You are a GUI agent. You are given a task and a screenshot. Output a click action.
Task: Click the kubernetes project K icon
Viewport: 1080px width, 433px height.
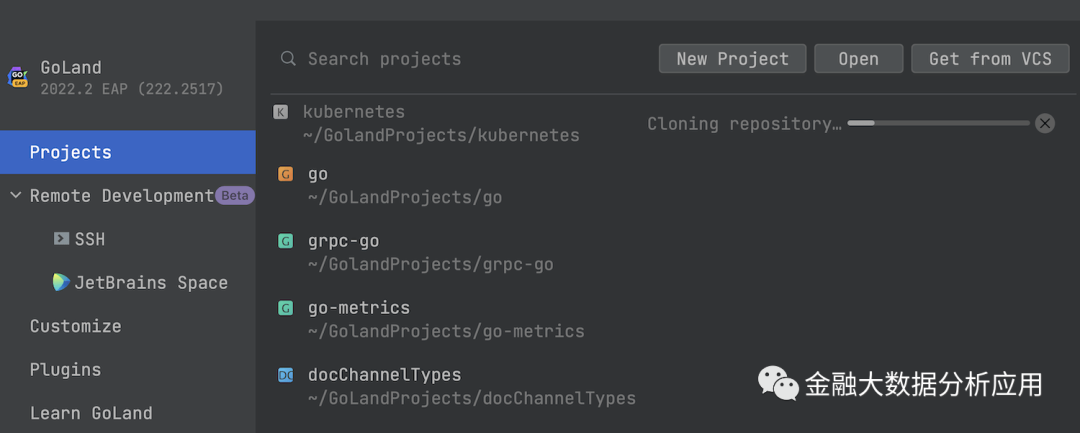pos(281,112)
